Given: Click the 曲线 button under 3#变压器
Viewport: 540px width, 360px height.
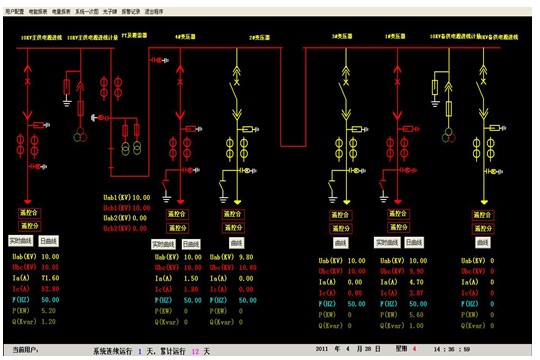Looking at the screenshot, I should pyautogui.click(x=341, y=243).
